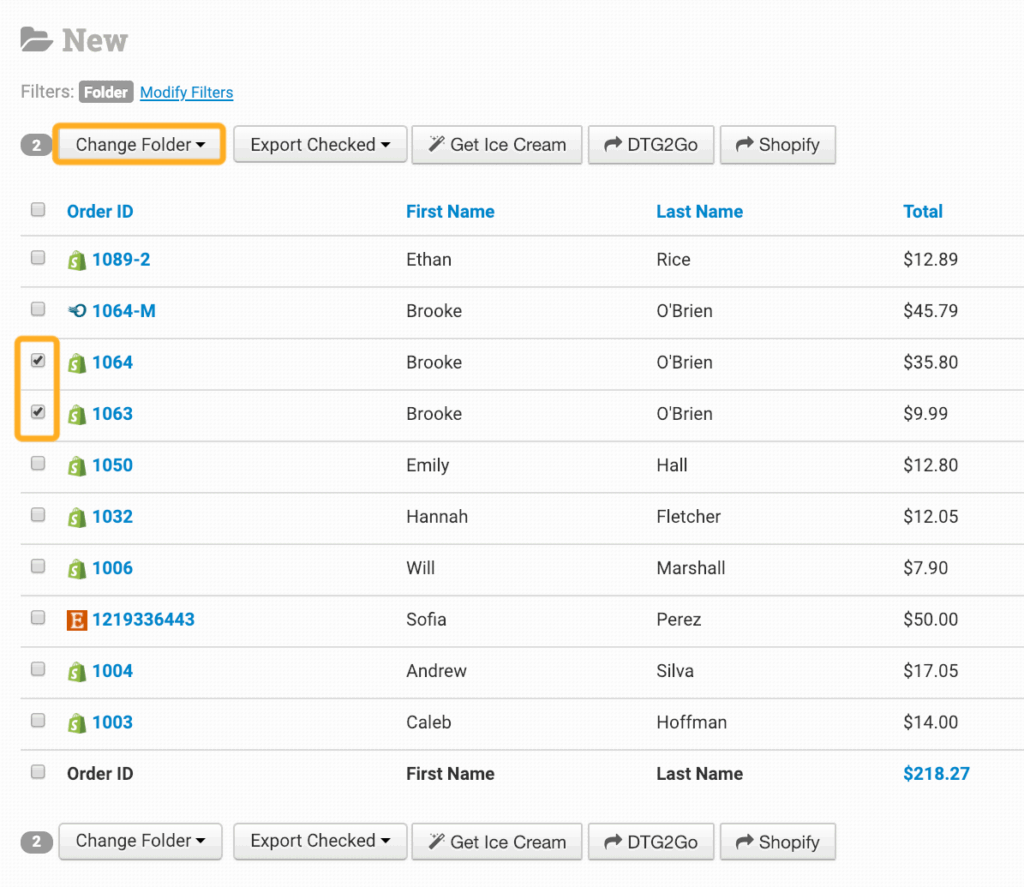This screenshot has width=1024, height=887.
Task: Click the Shopify icon next to order 1032
Action: pyautogui.click(x=77, y=517)
